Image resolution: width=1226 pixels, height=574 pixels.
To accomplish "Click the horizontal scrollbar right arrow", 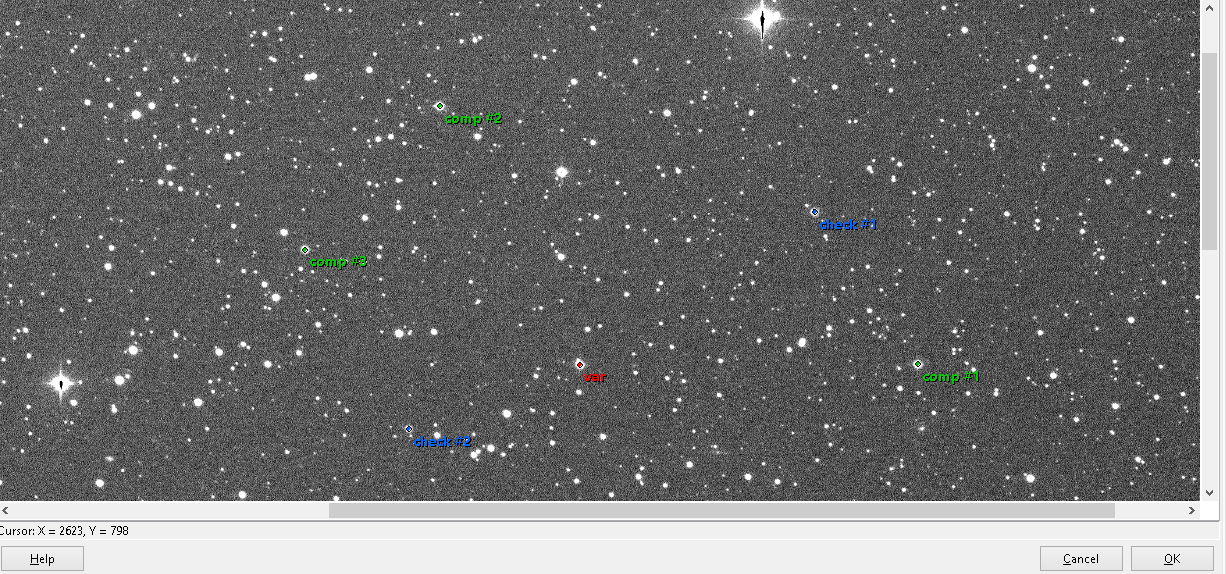I will click(1191, 510).
